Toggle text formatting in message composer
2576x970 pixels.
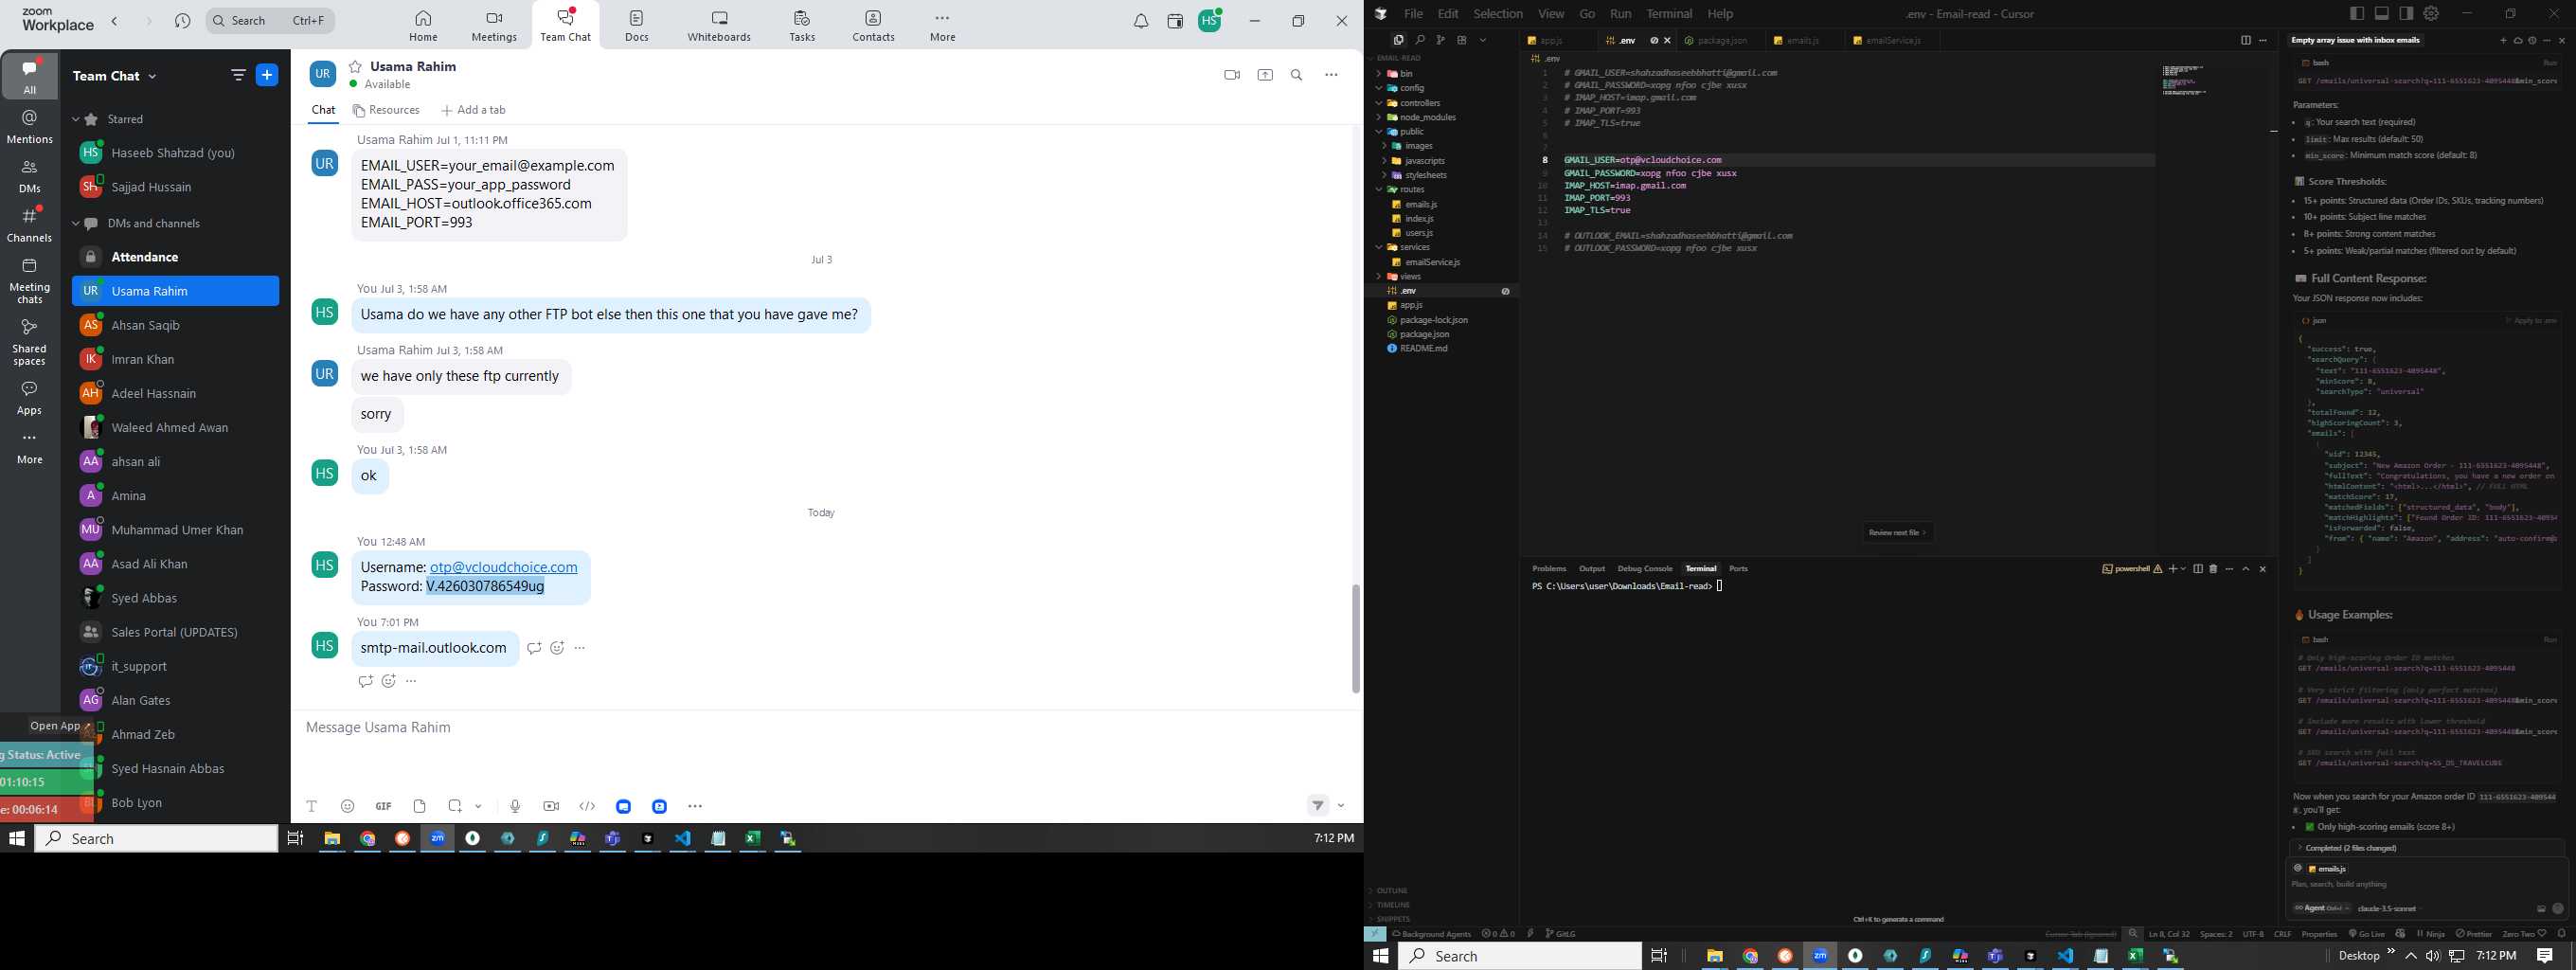(x=312, y=806)
